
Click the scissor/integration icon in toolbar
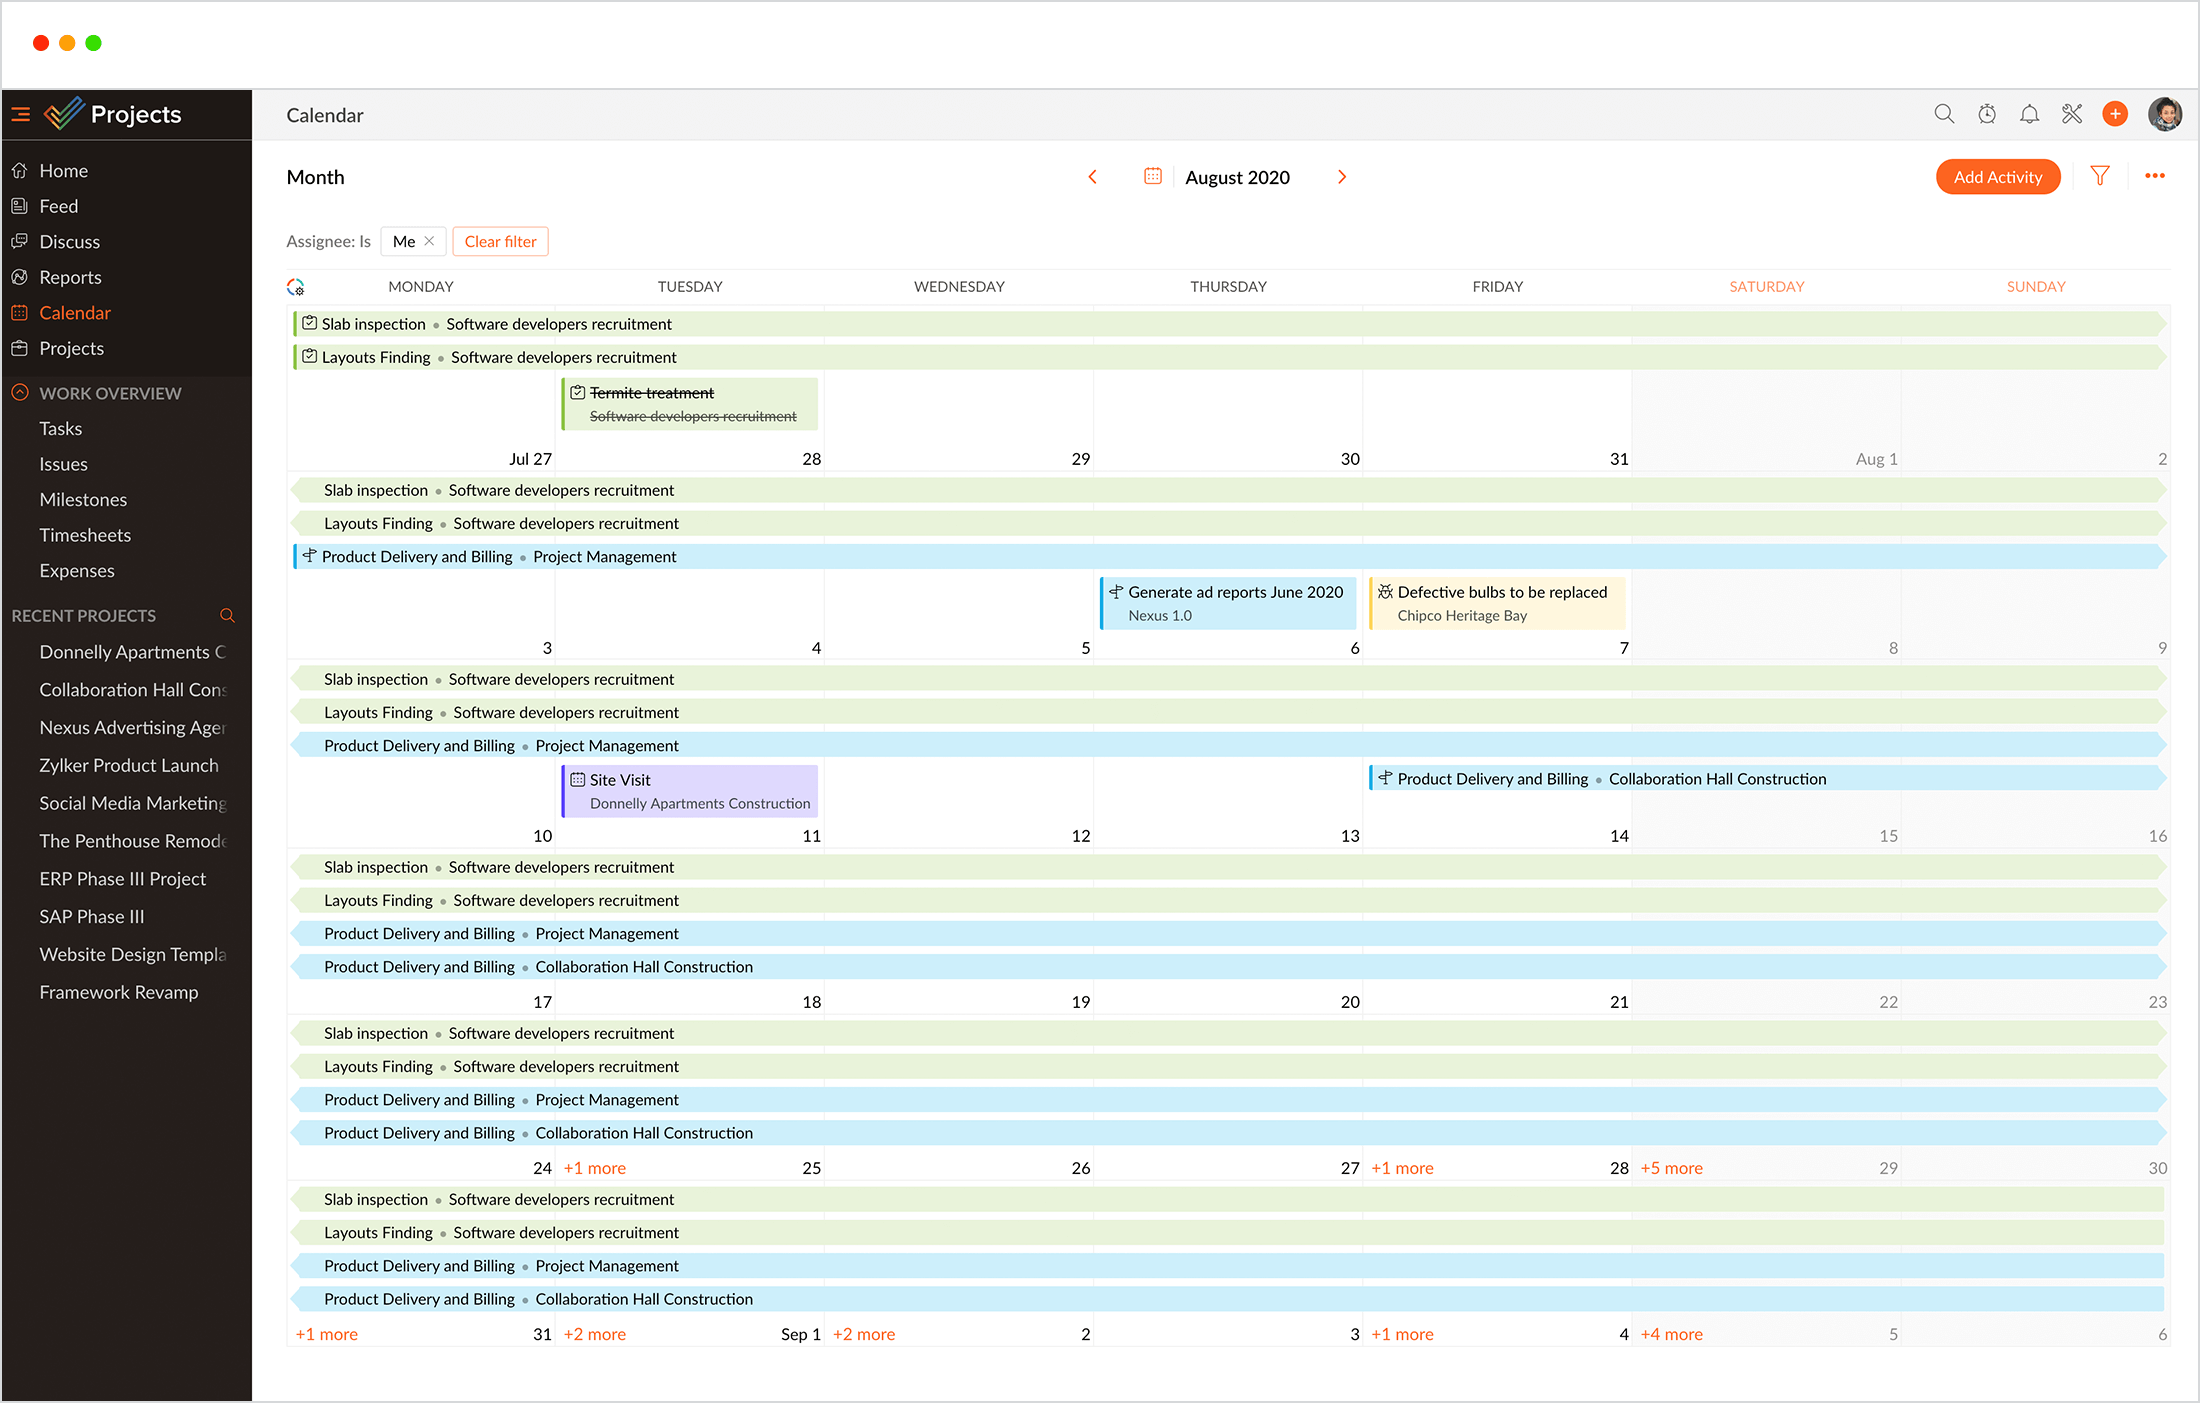point(2075,114)
